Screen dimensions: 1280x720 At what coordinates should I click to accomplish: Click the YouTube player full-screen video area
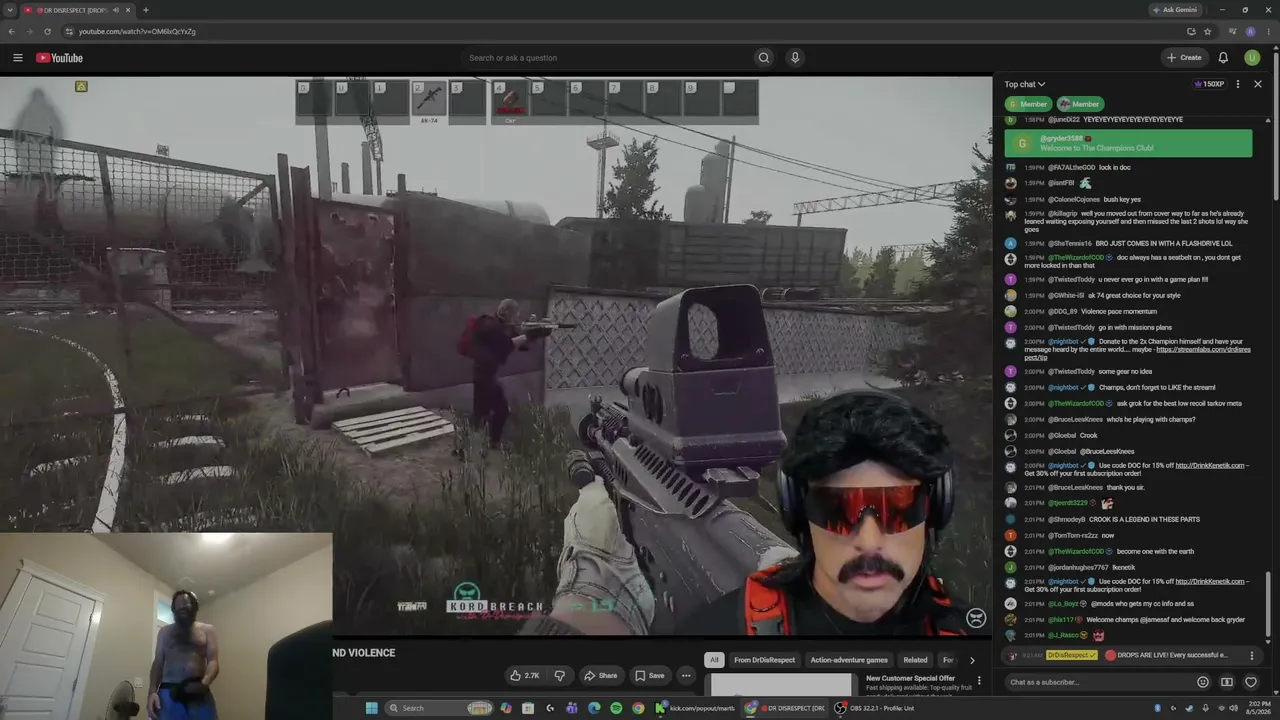496,355
